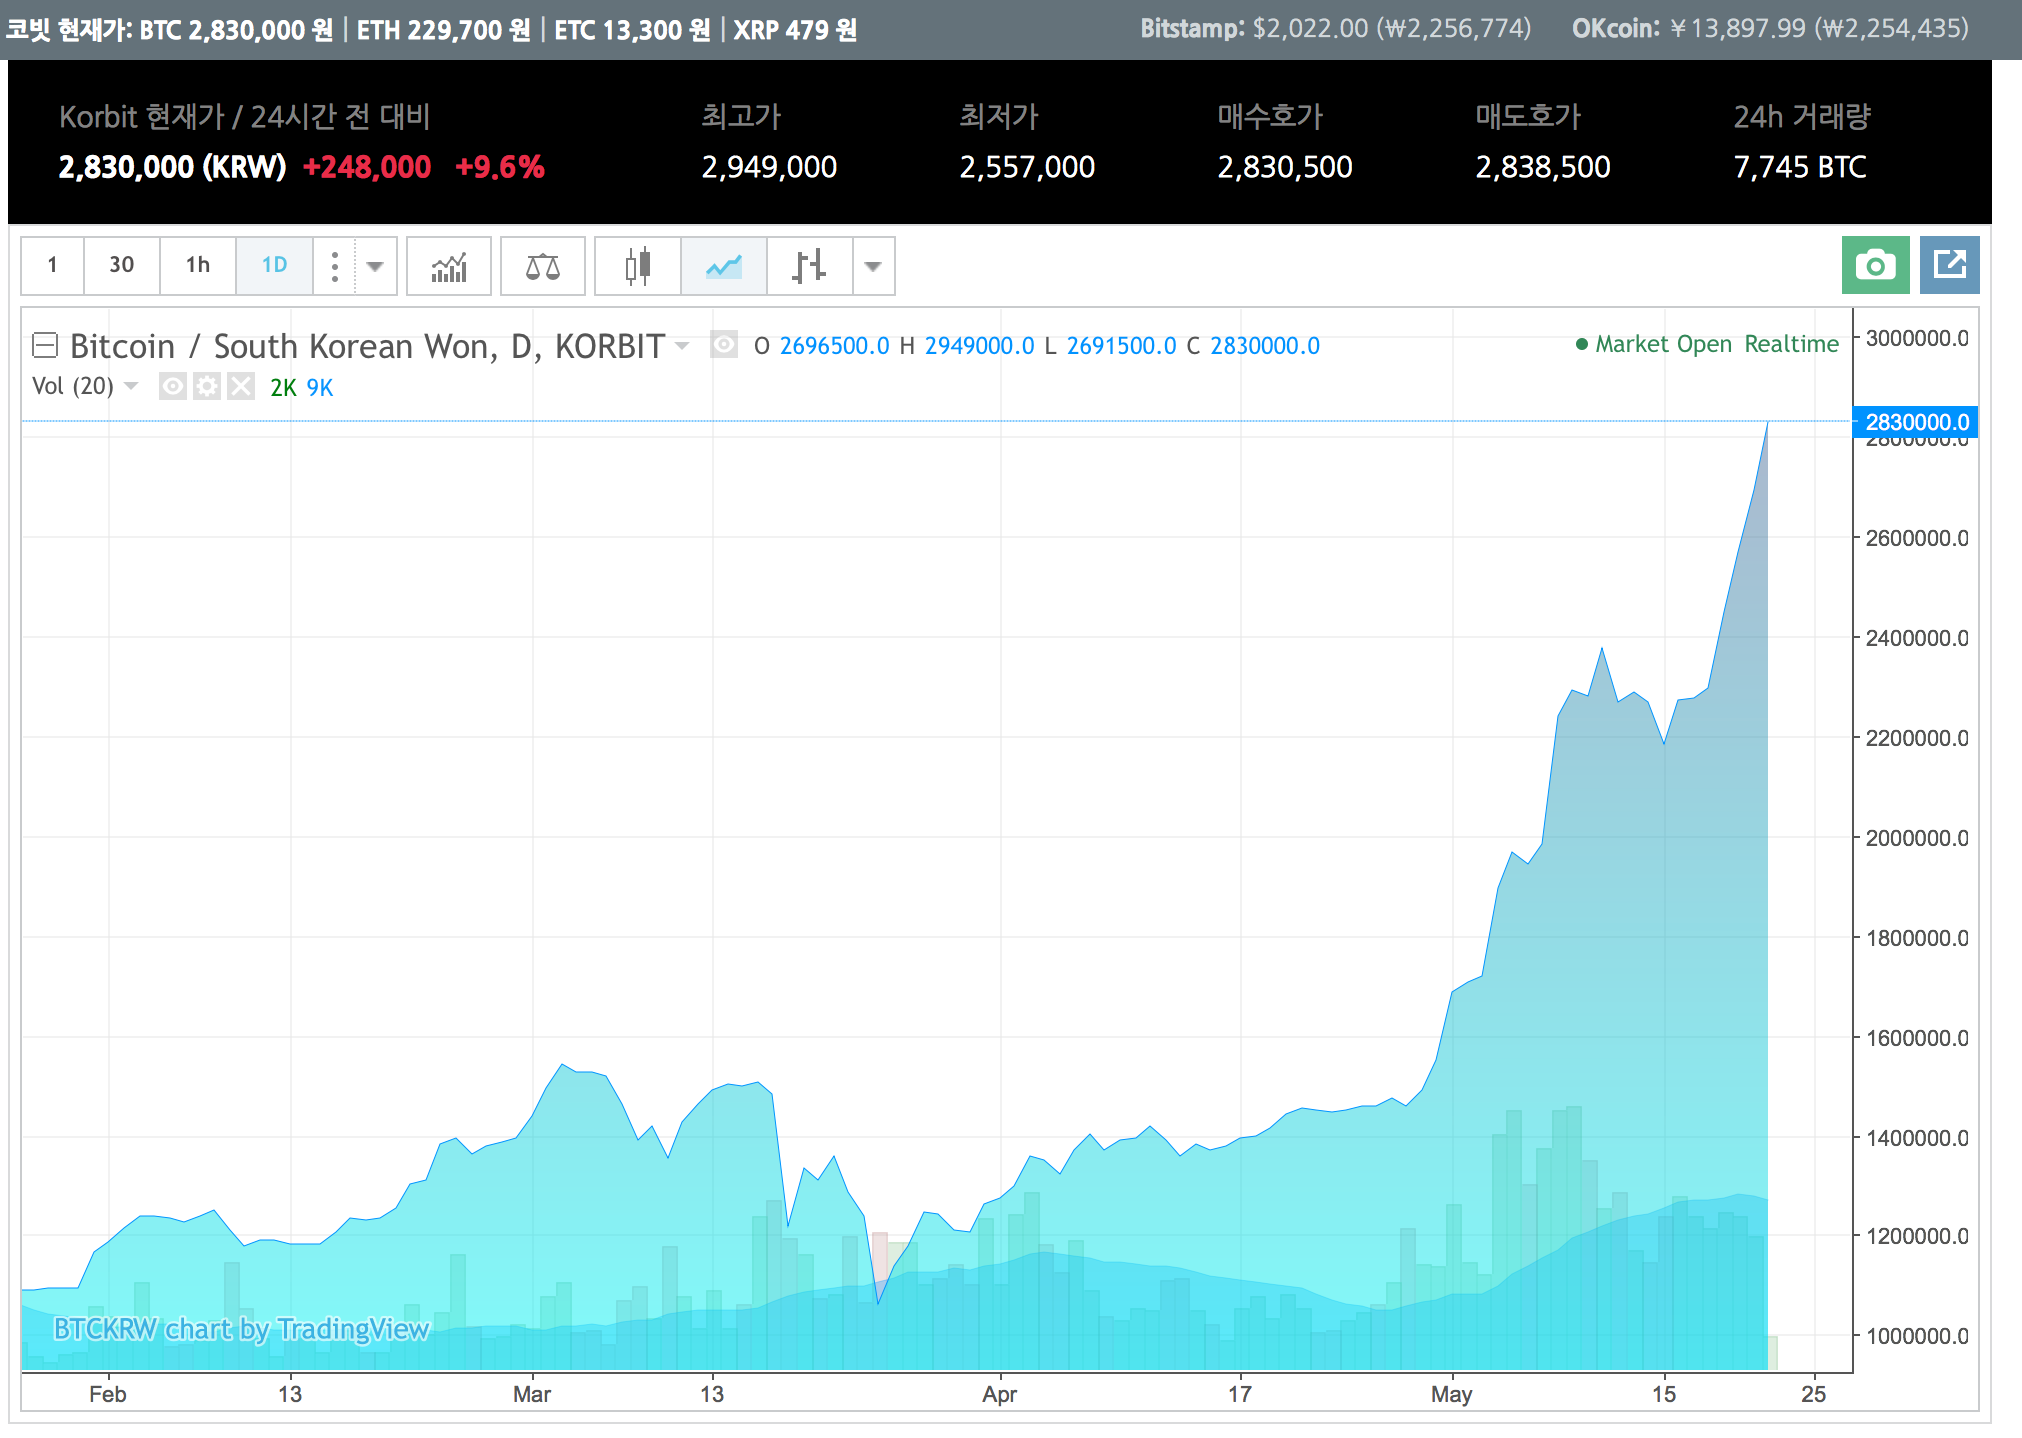The width and height of the screenshot is (2022, 1438).
Task: Click the 1000000.0 price axis label
Action: pyautogui.click(x=1917, y=1336)
